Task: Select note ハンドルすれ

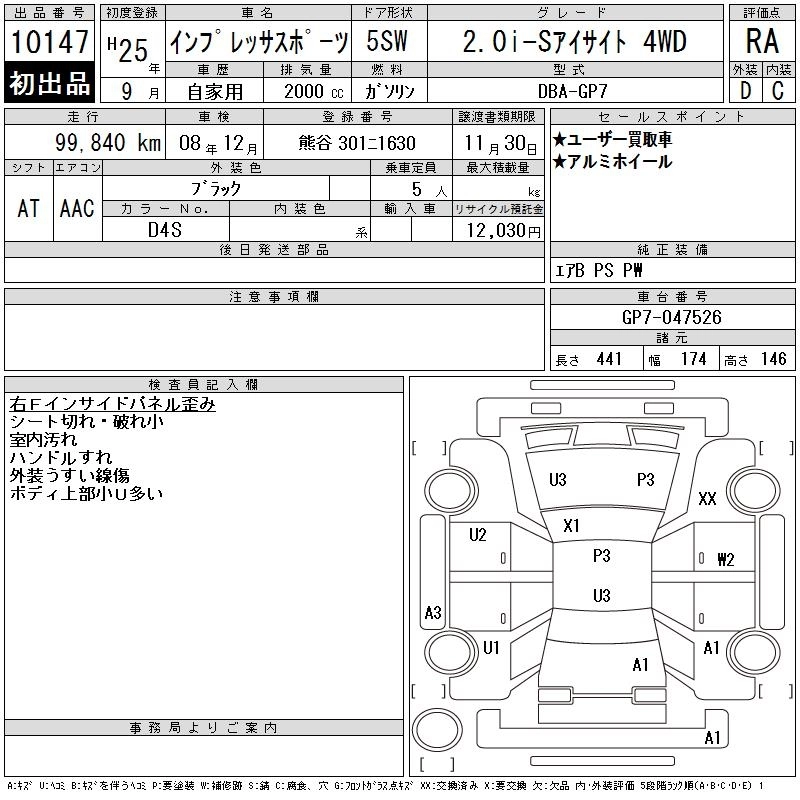Action: (61, 458)
